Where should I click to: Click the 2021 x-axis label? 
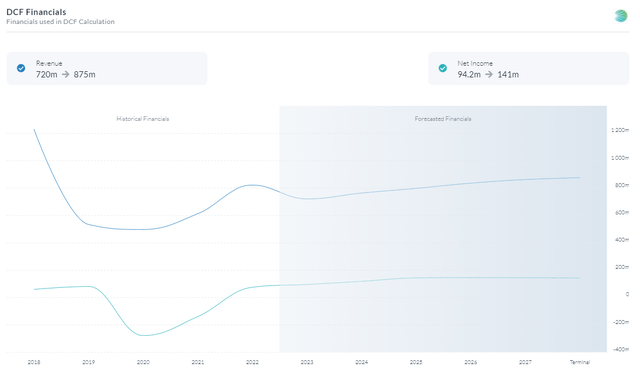[x=198, y=362]
